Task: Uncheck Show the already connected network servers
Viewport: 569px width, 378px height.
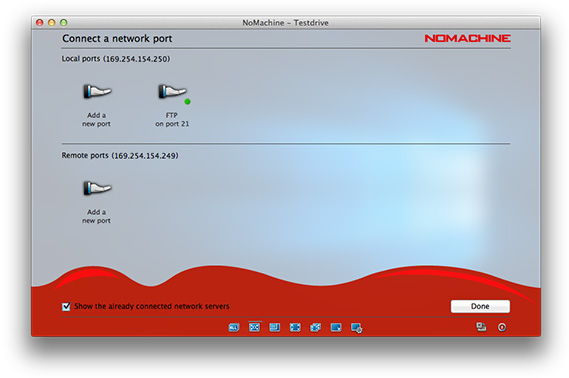Action: pos(66,307)
